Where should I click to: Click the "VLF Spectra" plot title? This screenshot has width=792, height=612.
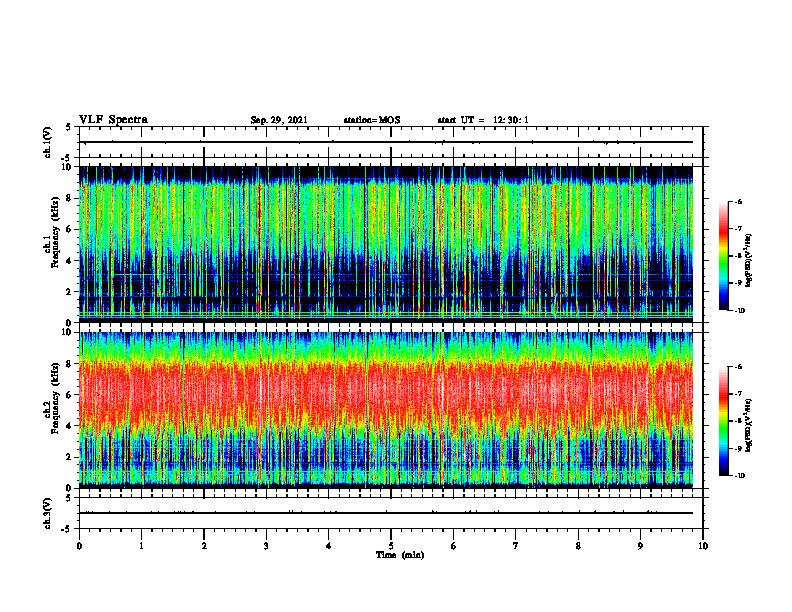(113, 120)
